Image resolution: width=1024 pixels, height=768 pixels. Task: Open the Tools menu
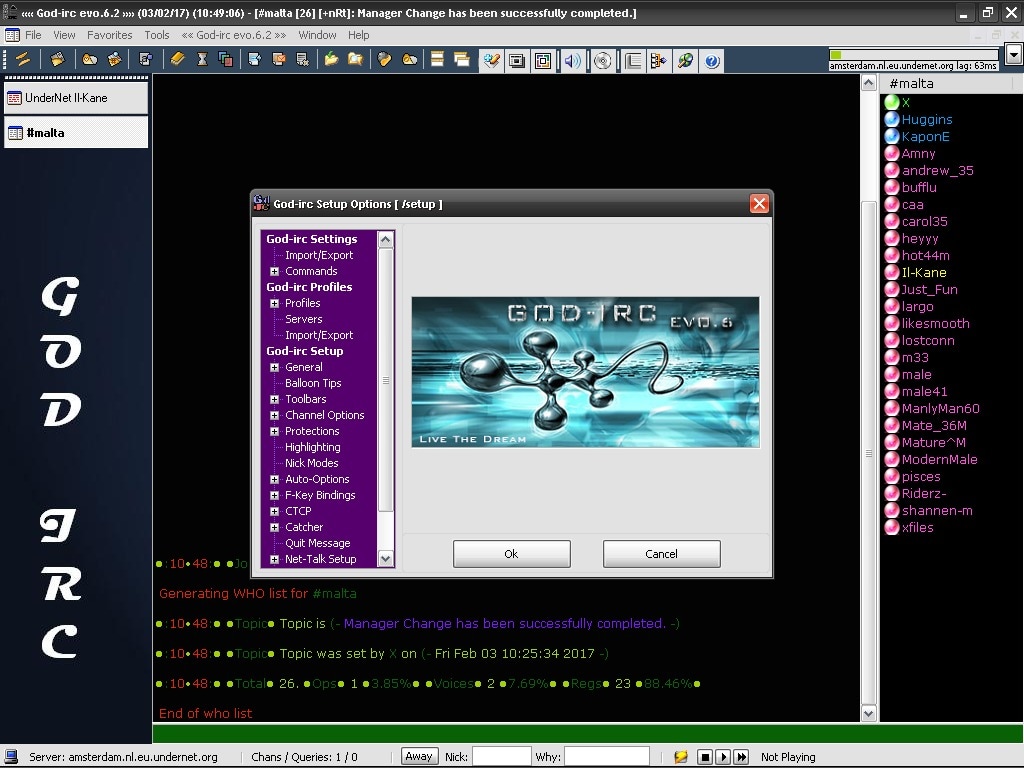tap(157, 35)
